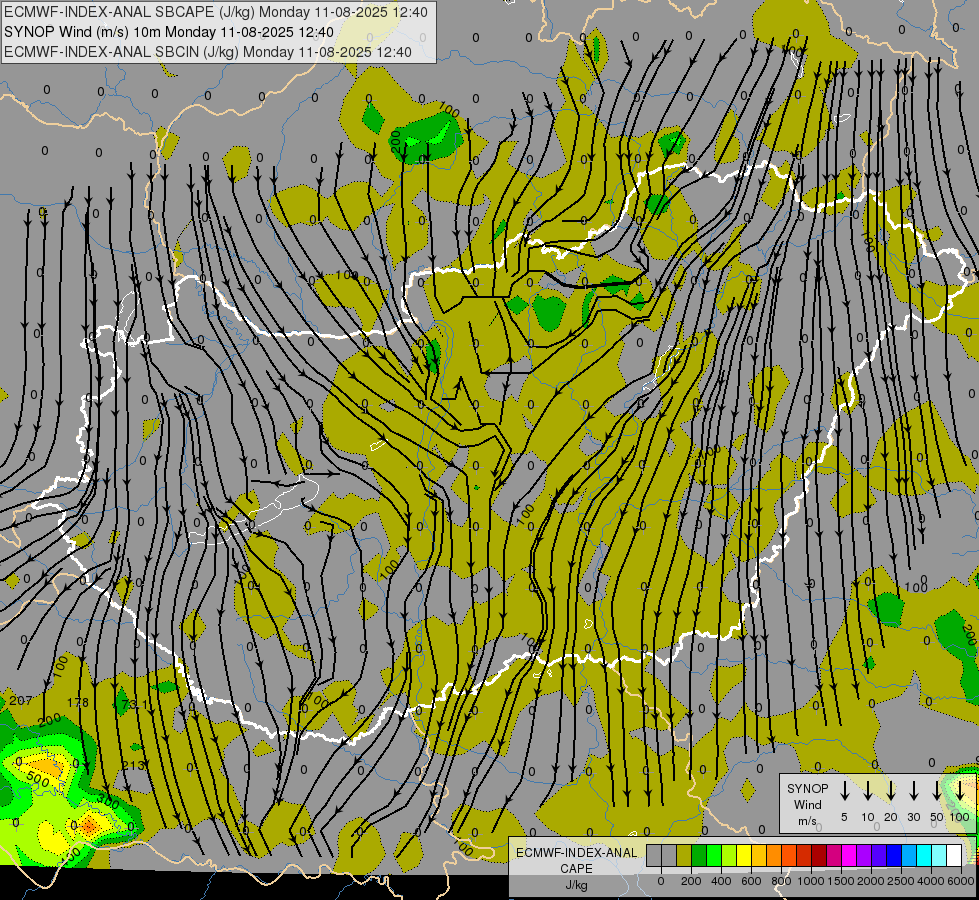
Task: Pick the olive swatch in the CAPE legend
Action: tap(684, 855)
